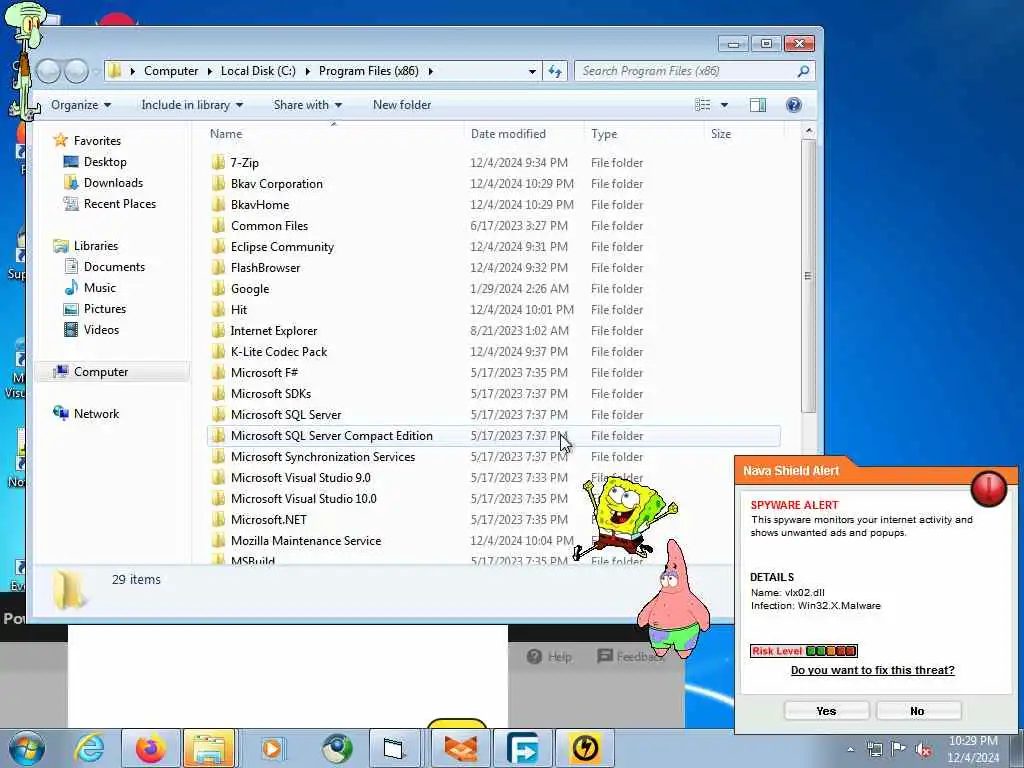Open the Windows Start menu

[x=25, y=748]
